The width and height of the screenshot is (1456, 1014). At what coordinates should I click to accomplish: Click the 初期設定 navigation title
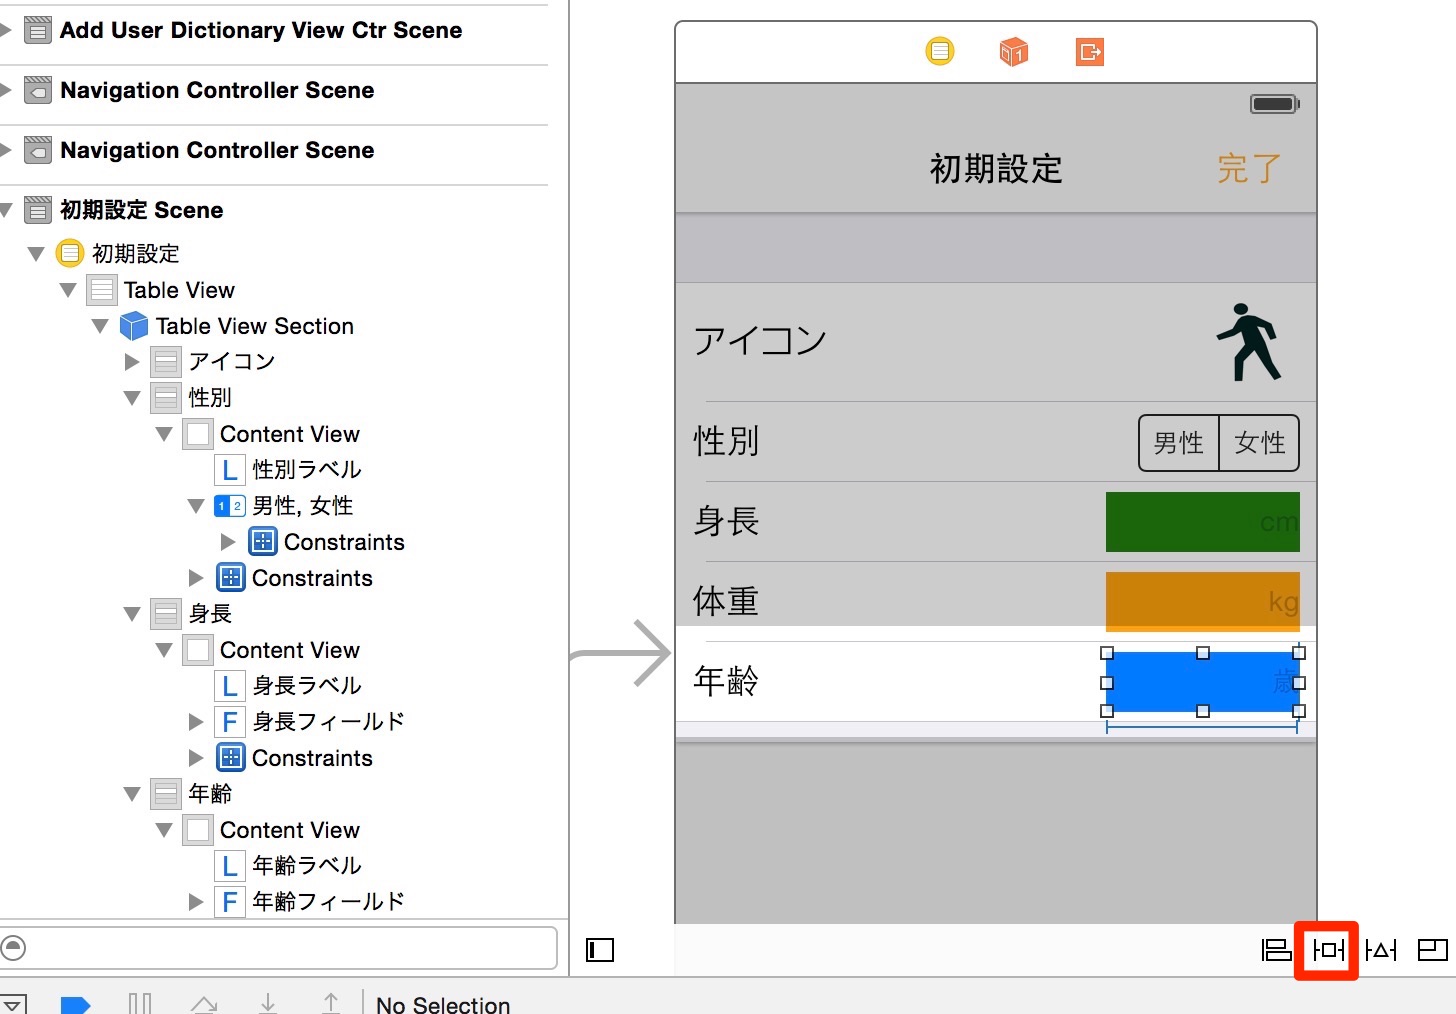(x=996, y=168)
